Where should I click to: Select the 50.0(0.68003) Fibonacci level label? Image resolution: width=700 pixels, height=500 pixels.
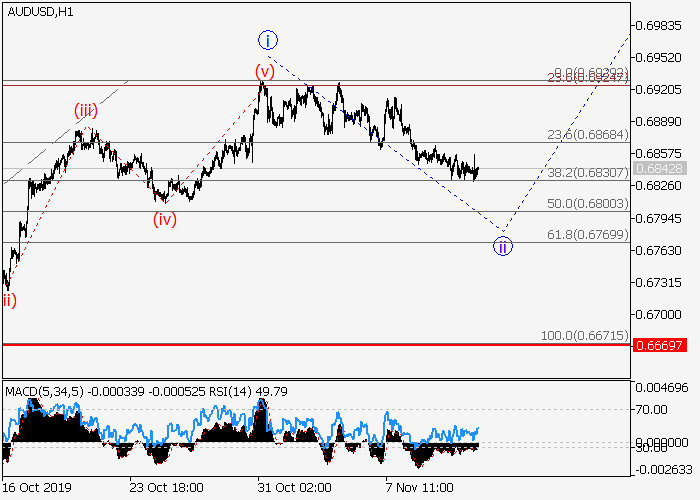coord(588,203)
